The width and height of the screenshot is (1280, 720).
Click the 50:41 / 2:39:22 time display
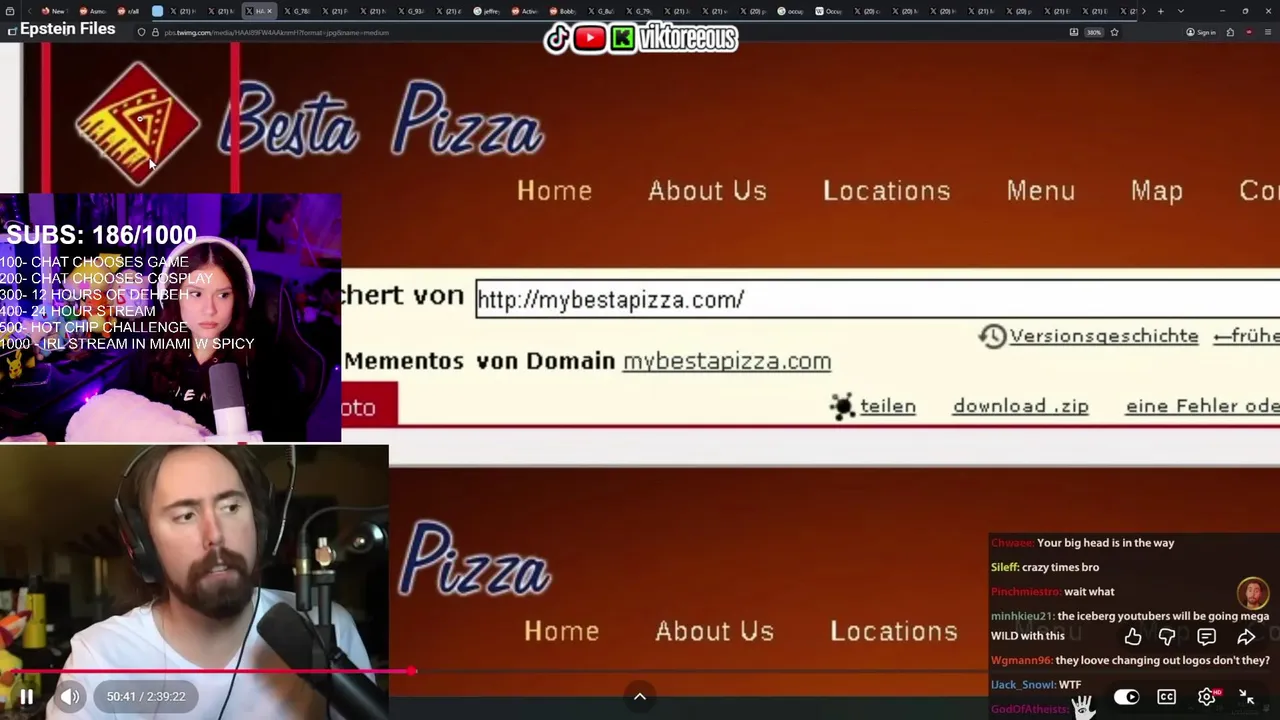(146, 697)
